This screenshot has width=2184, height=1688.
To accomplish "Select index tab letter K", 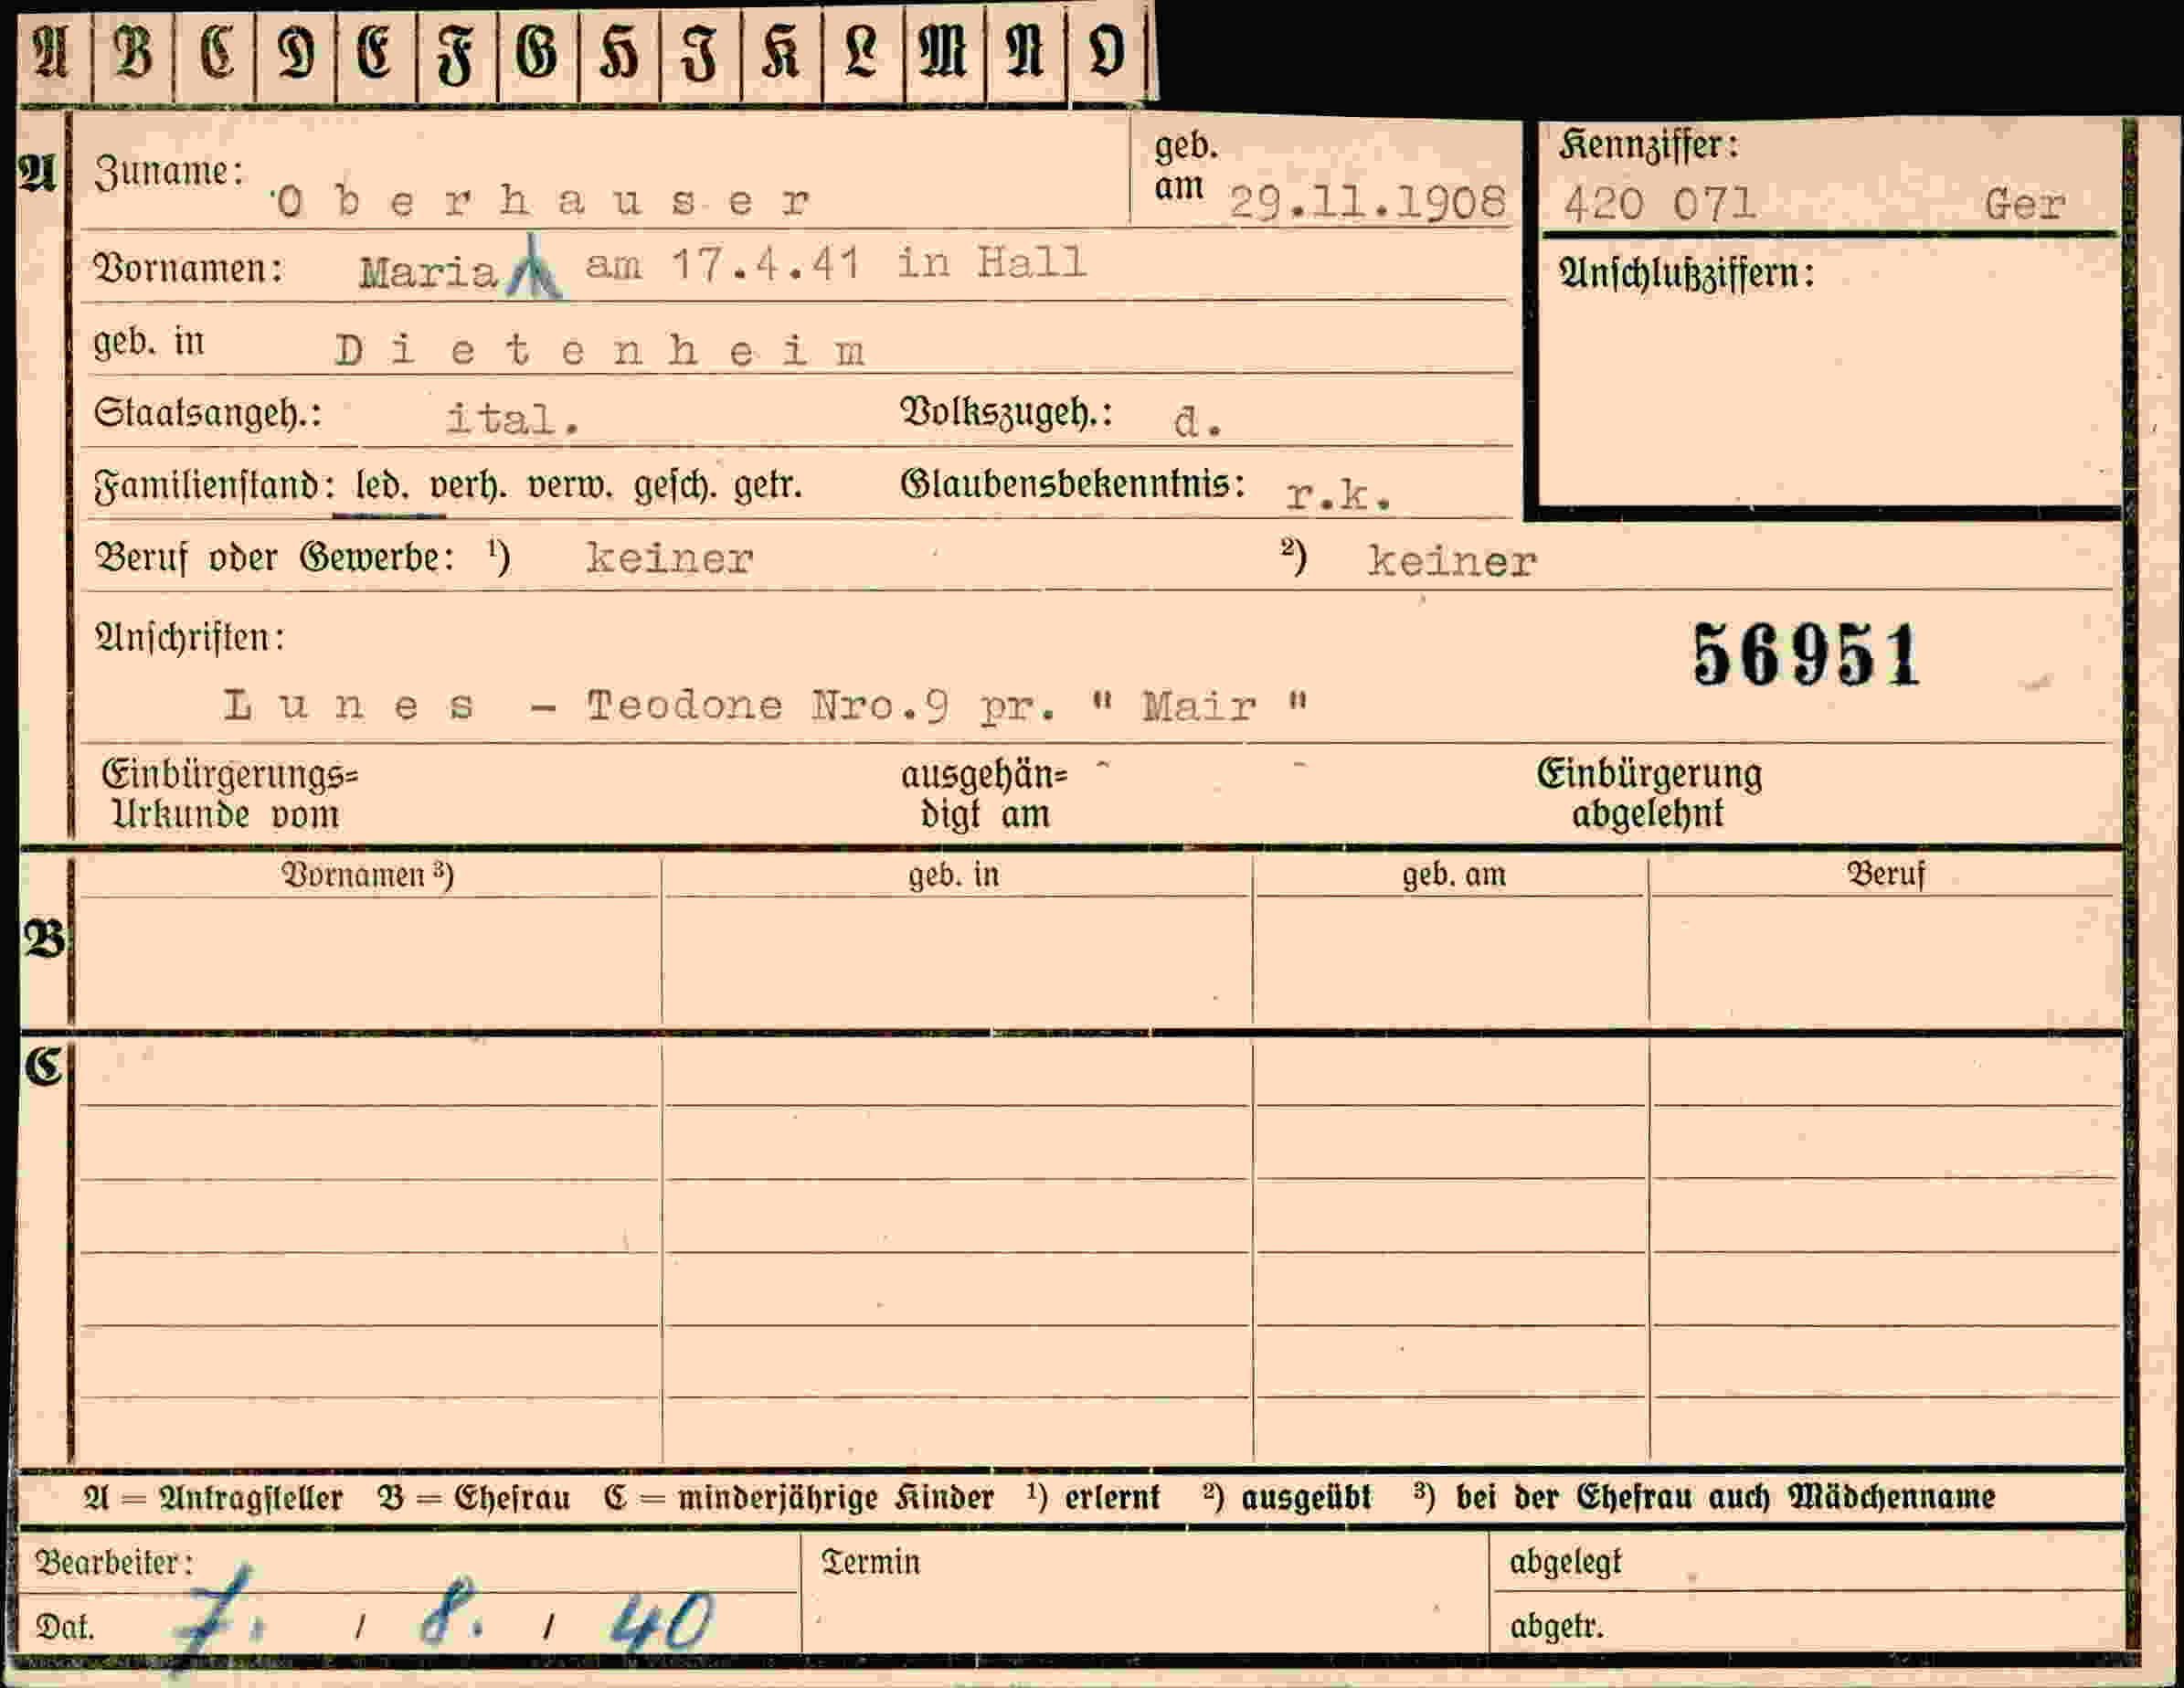I will [x=781, y=51].
